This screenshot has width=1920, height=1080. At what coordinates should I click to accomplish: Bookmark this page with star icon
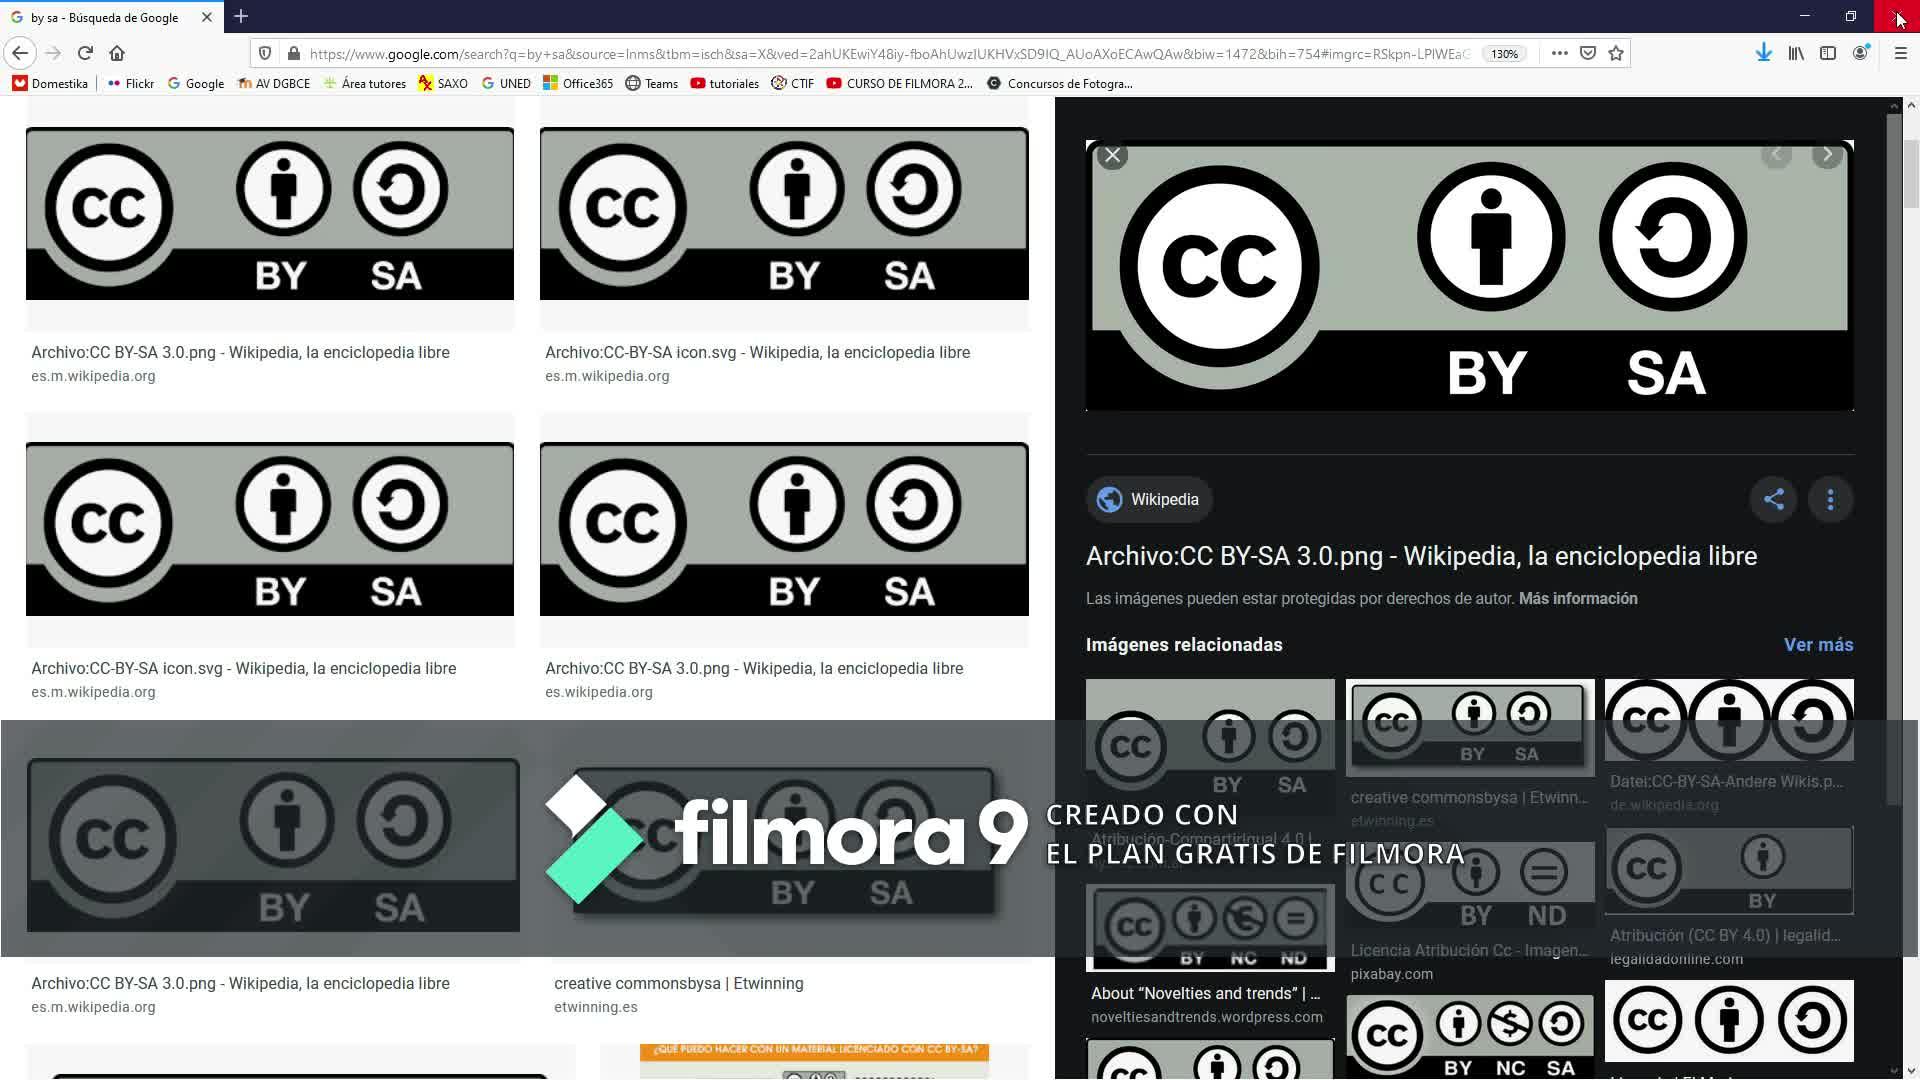(1616, 53)
